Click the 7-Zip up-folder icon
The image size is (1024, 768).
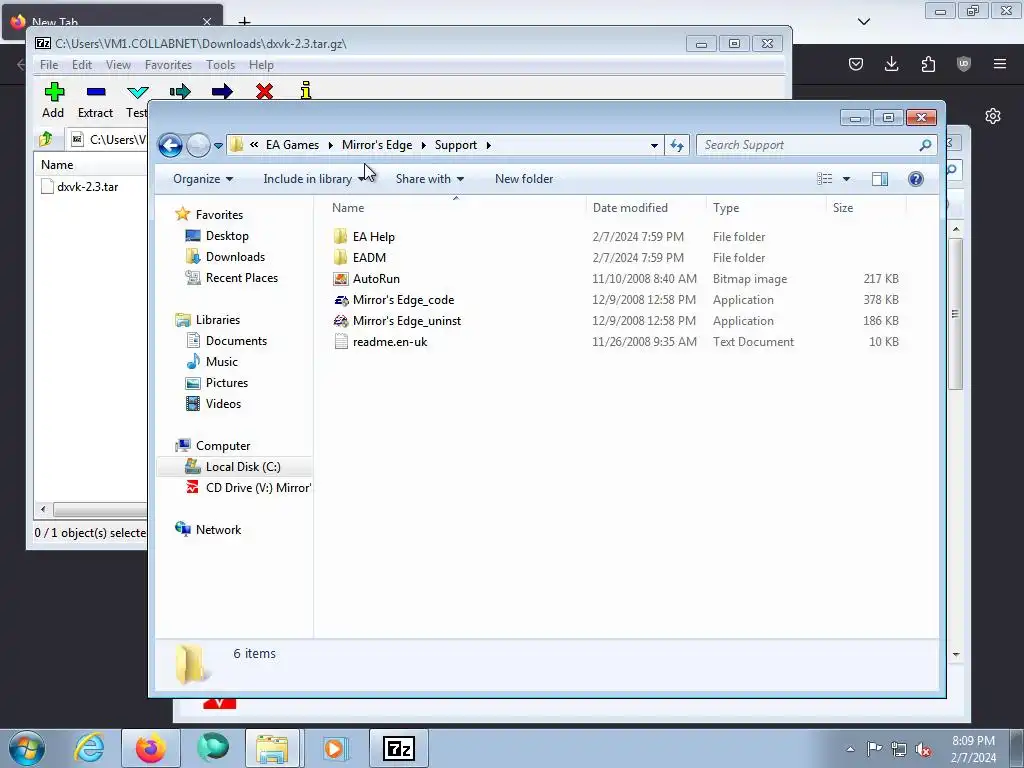pos(46,138)
